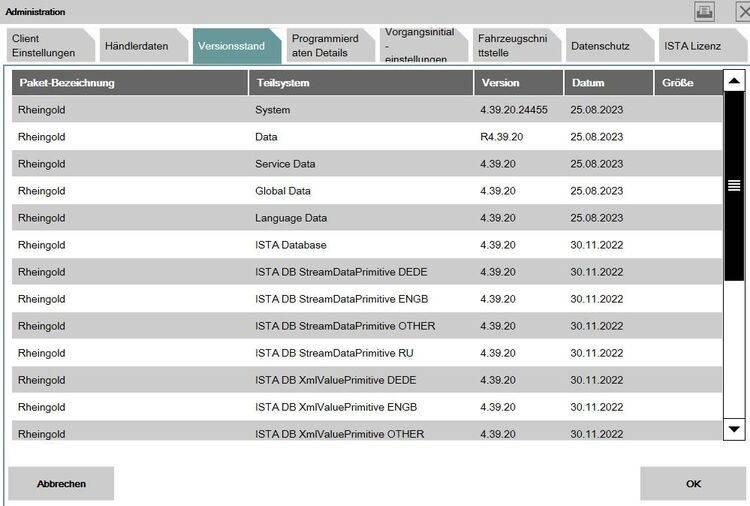
Task: Go to the ISTA Lizenz tab
Action: (702, 45)
